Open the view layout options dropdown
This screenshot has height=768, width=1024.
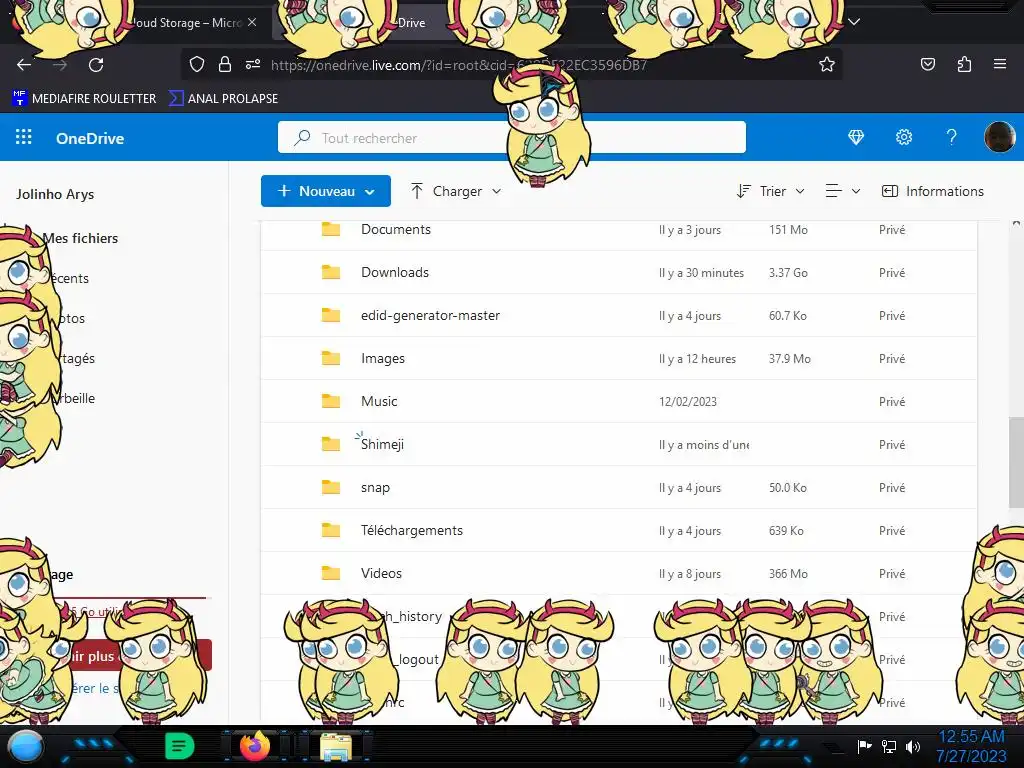(842, 191)
